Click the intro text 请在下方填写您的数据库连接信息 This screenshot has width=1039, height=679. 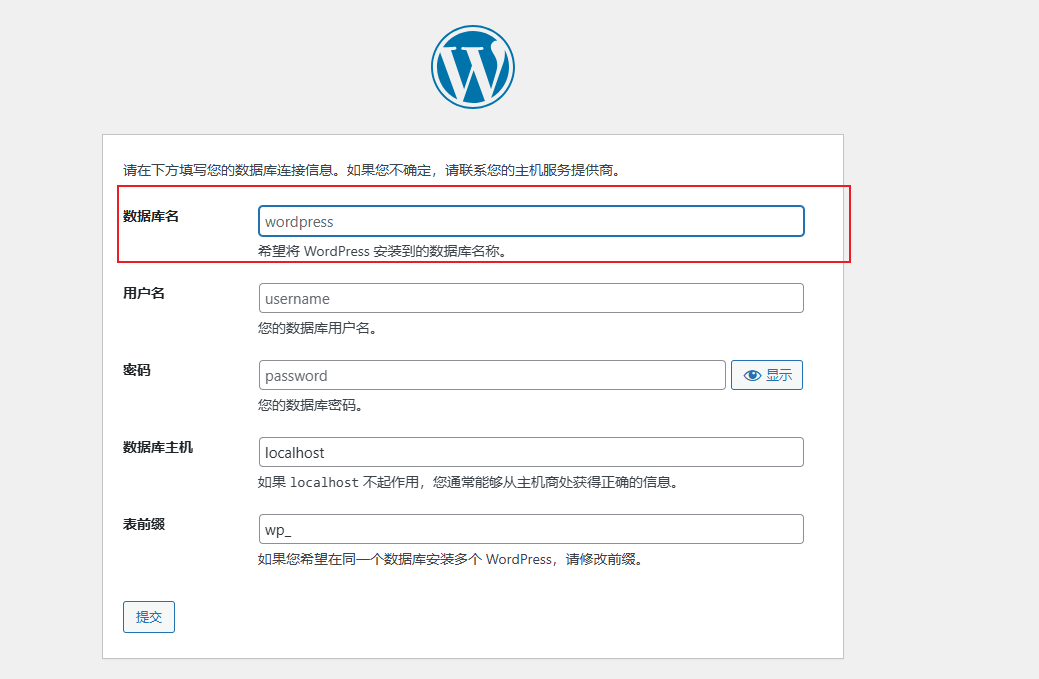(373, 170)
